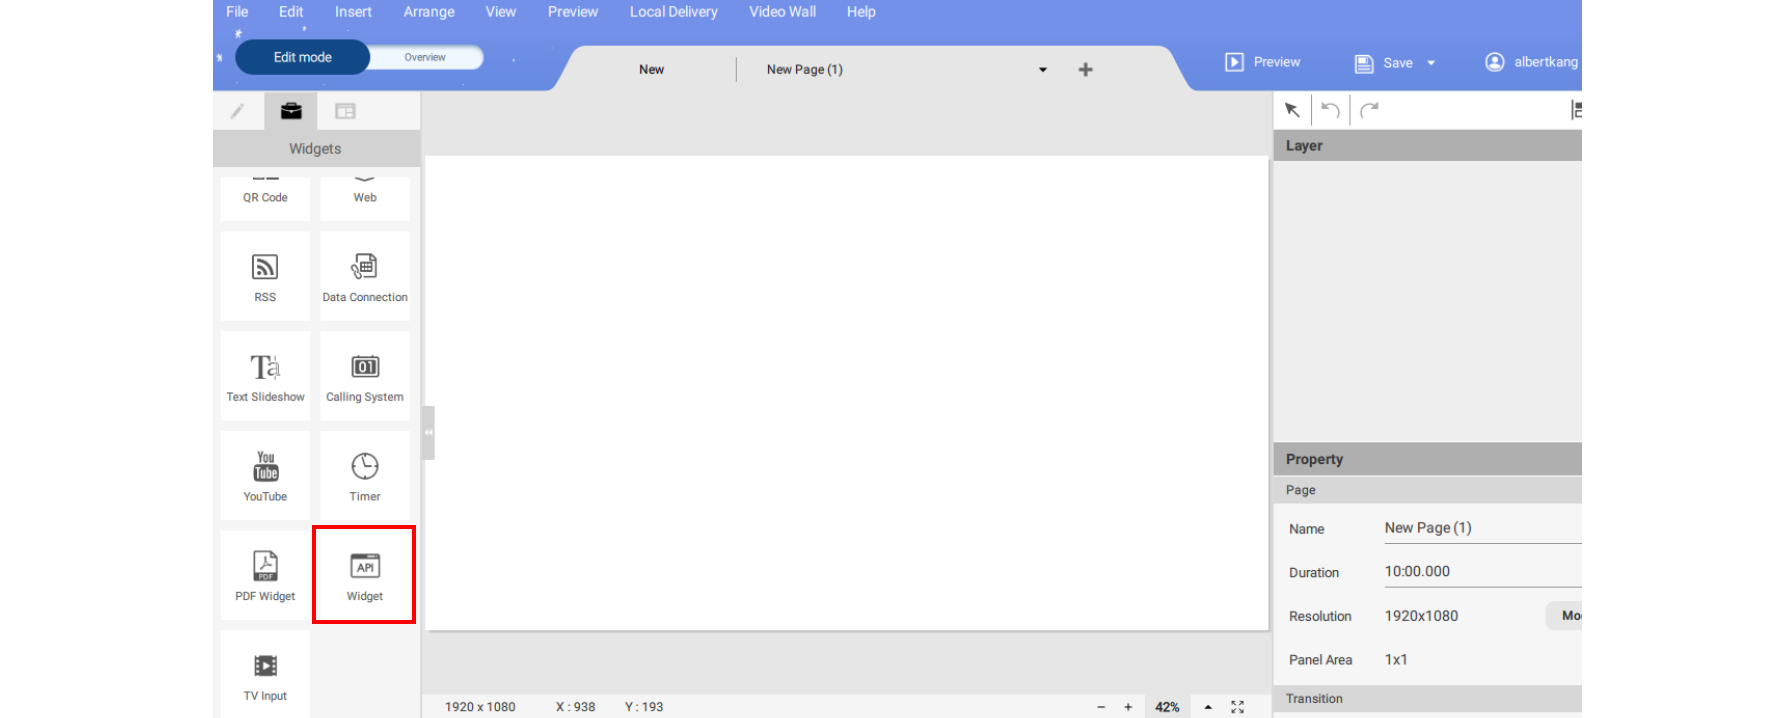Viewport: 1770px width, 718px height.
Task: Click the Preview button
Action: pos(1264,62)
